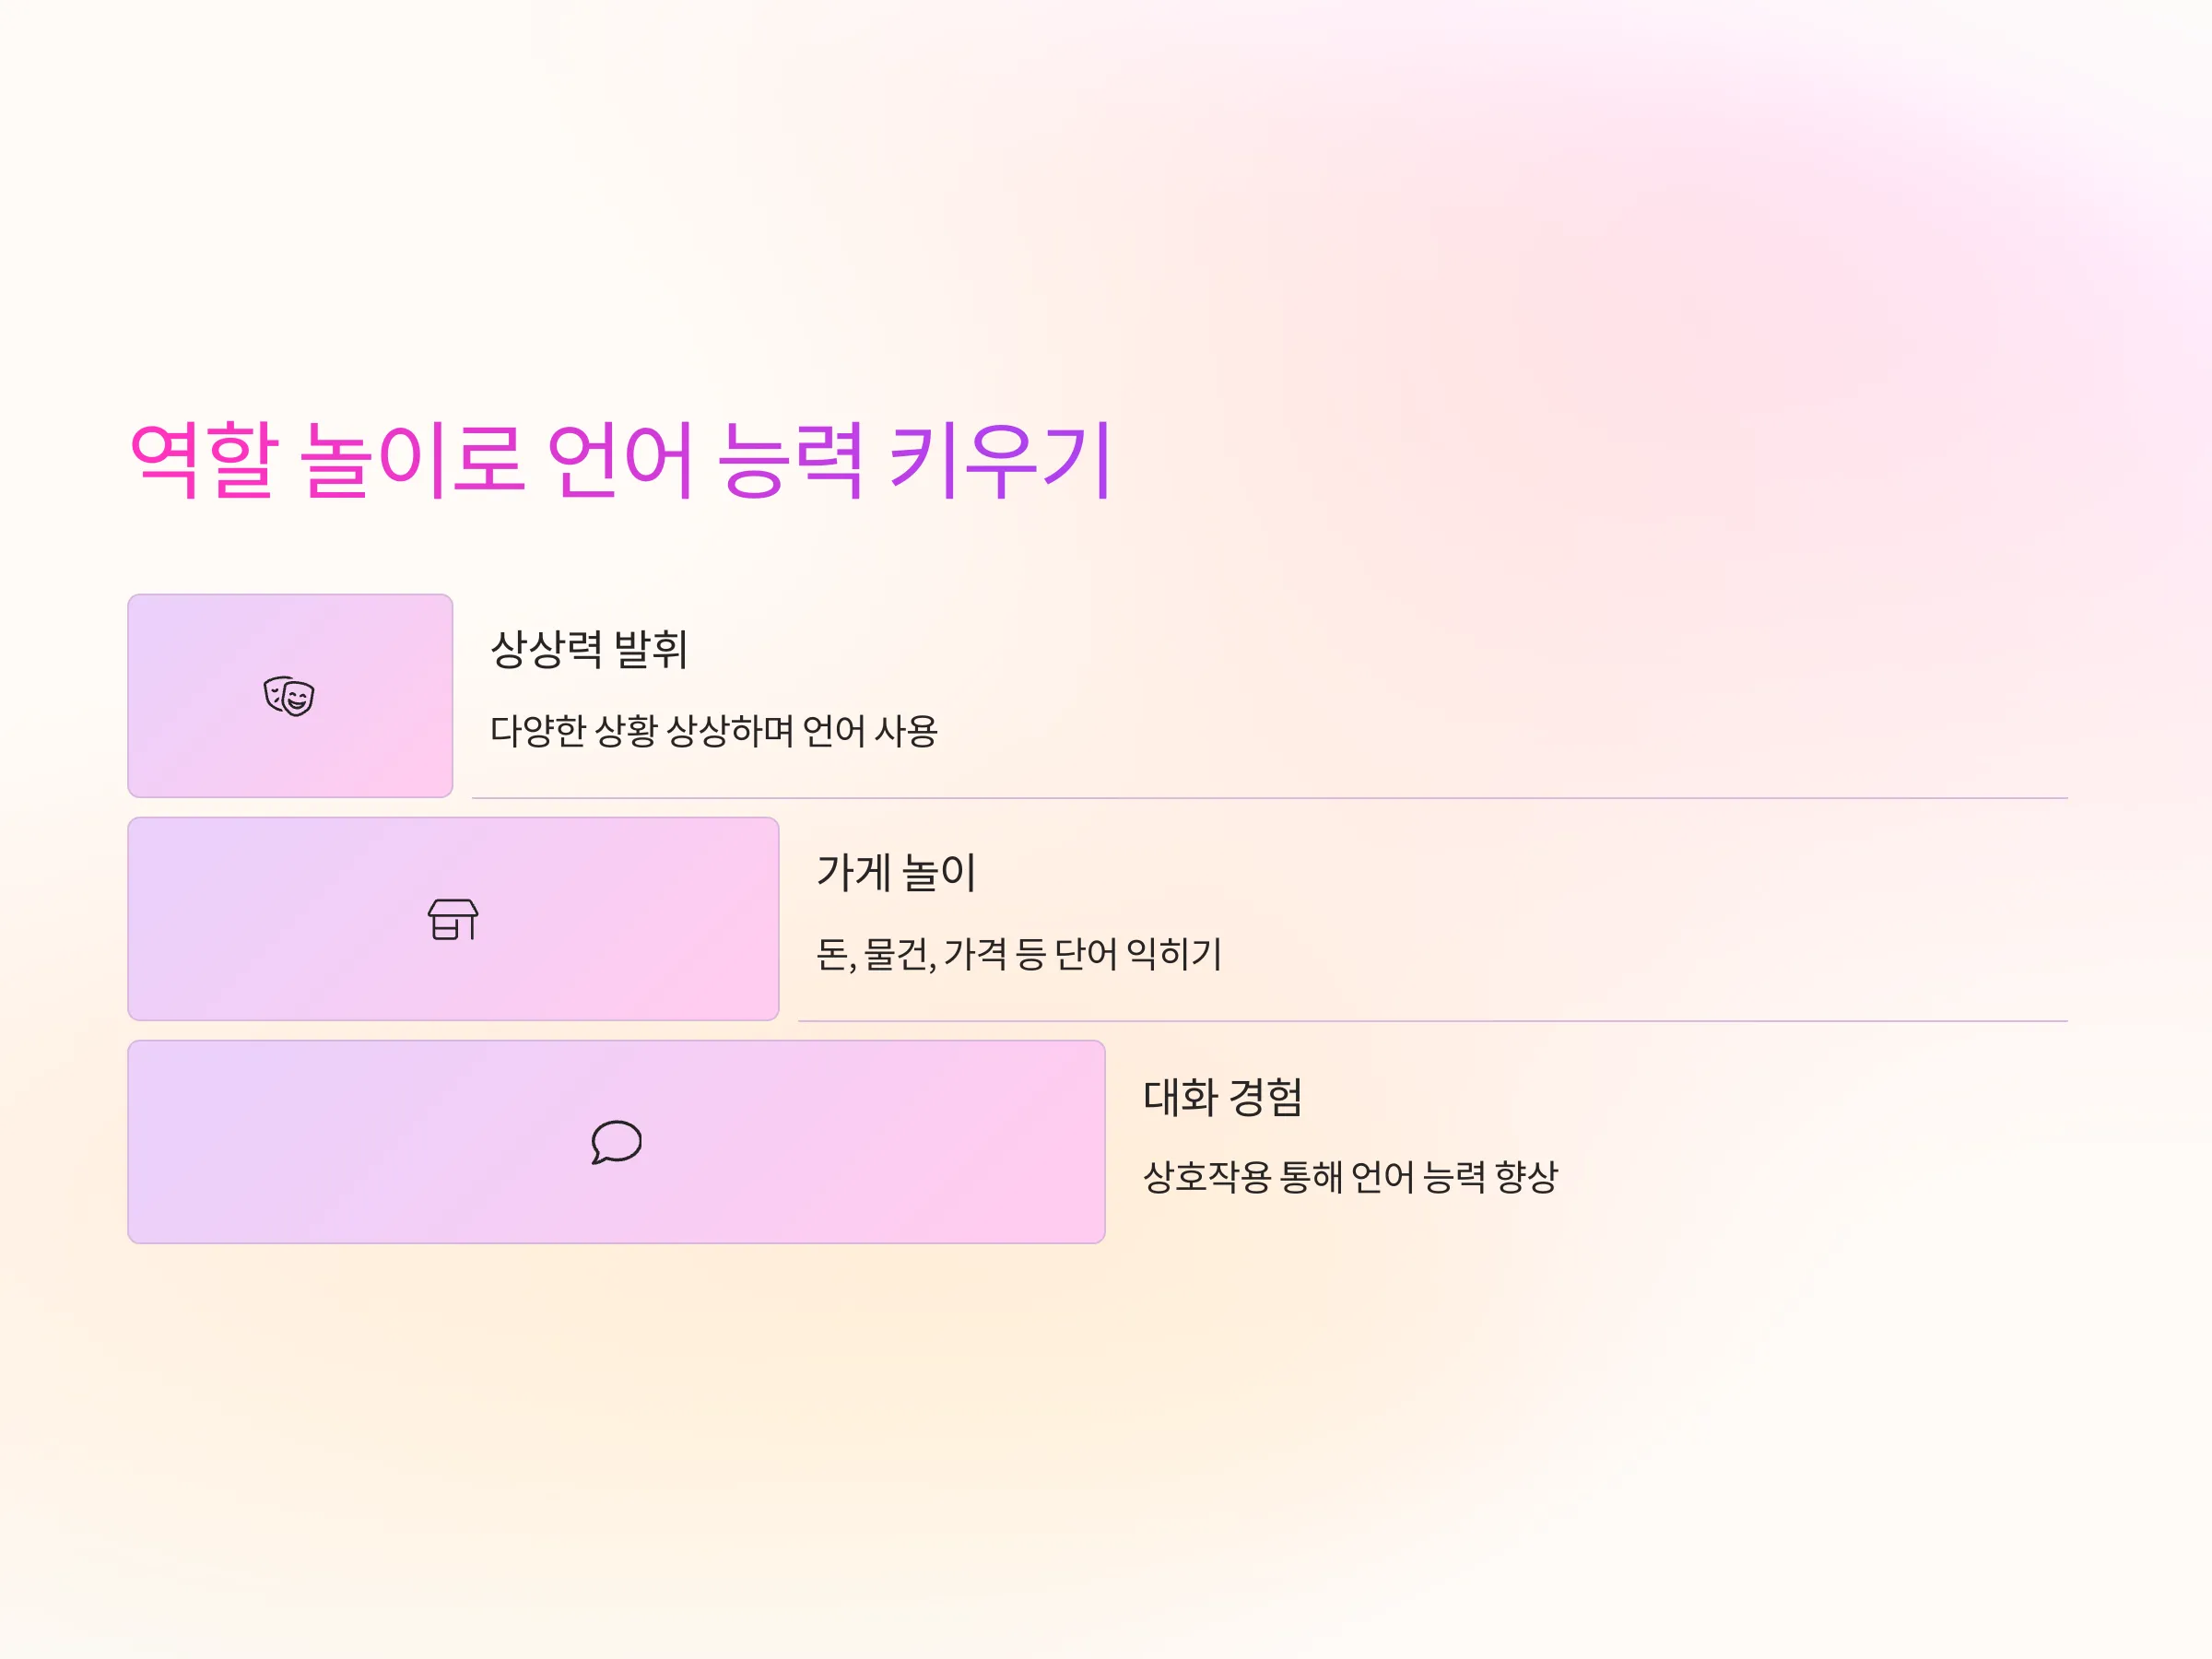The width and height of the screenshot is (2212, 1659).
Task: Click the storefront shop icon
Action: coord(453,919)
